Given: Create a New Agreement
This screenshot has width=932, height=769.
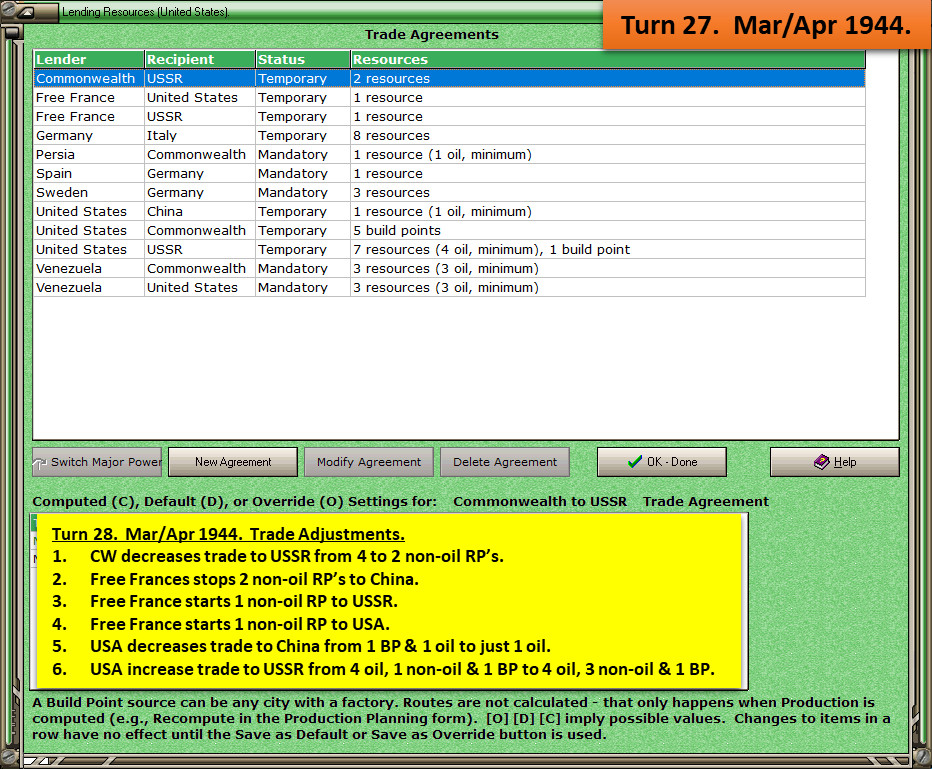Looking at the screenshot, I should coord(233,462).
